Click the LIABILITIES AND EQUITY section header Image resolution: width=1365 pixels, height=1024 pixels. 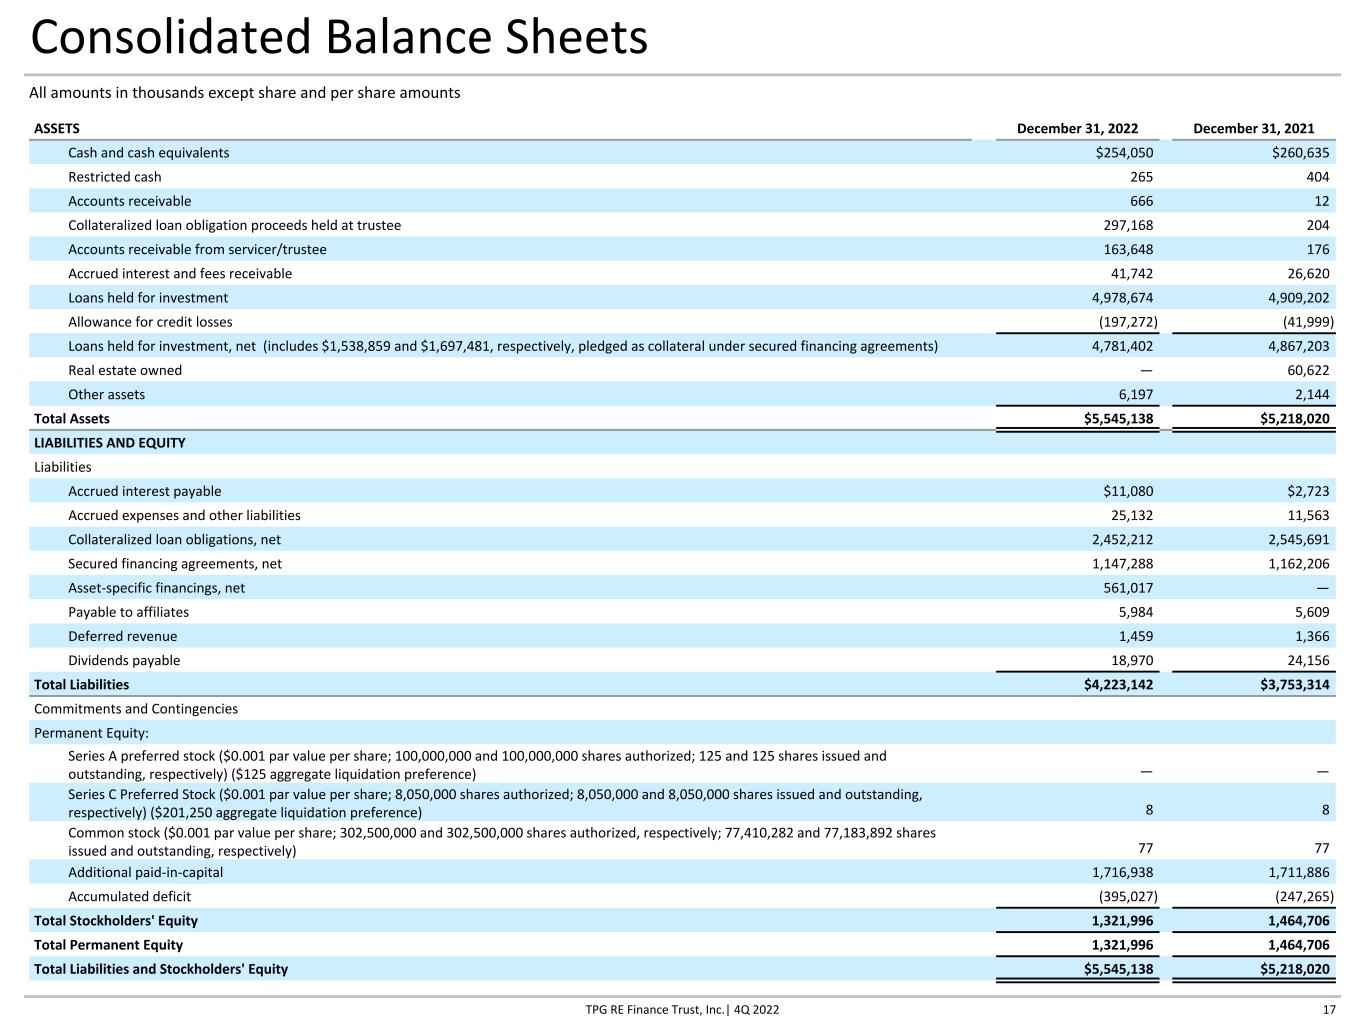coord(110,443)
